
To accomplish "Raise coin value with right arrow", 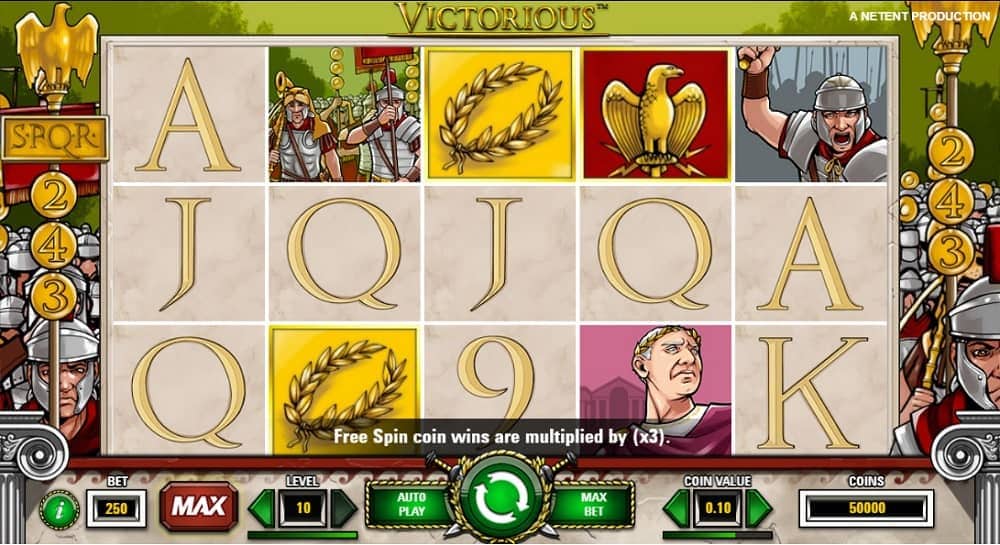I will click(759, 508).
